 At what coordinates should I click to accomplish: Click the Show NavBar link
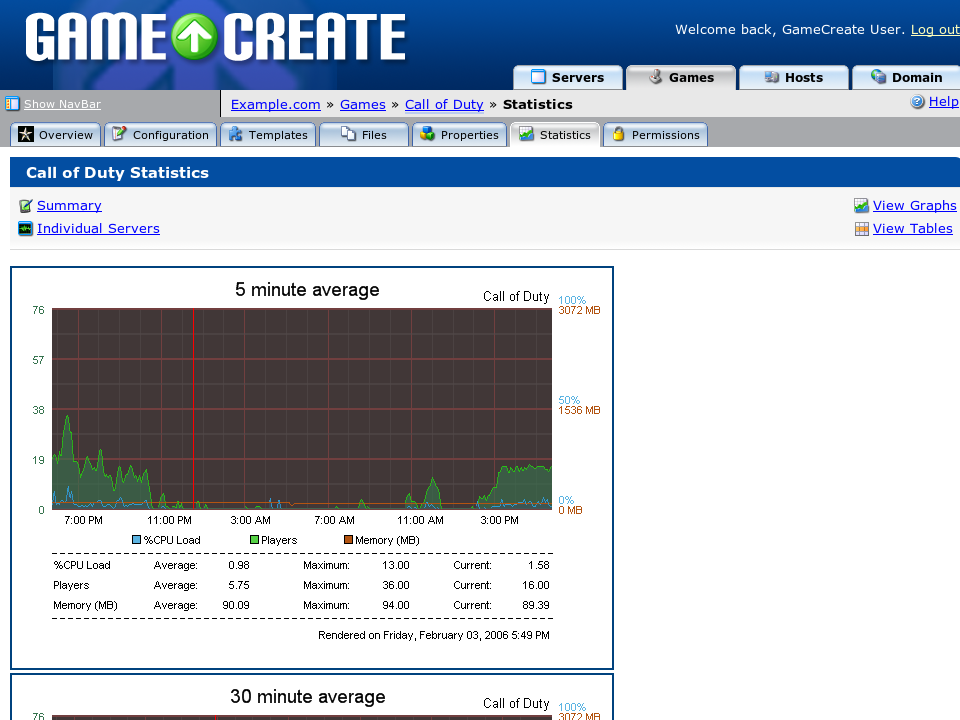[62, 104]
